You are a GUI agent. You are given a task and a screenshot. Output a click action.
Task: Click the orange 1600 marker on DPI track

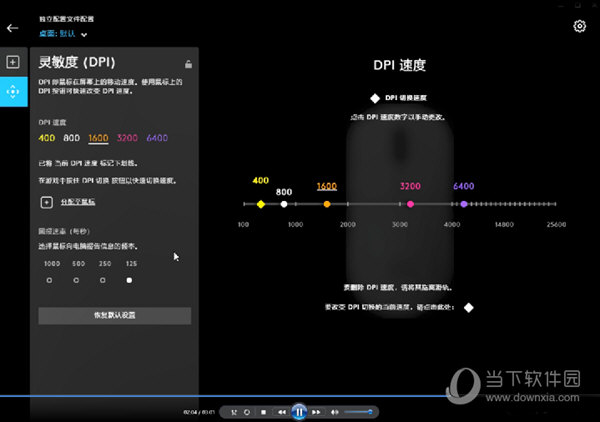click(x=327, y=204)
